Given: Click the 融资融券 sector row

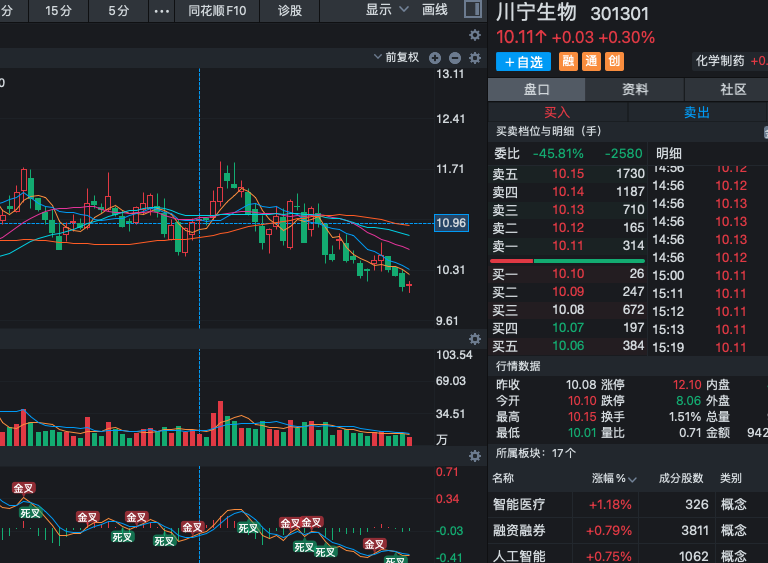Looking at the screenshot, I should click(x=628, y=530).
